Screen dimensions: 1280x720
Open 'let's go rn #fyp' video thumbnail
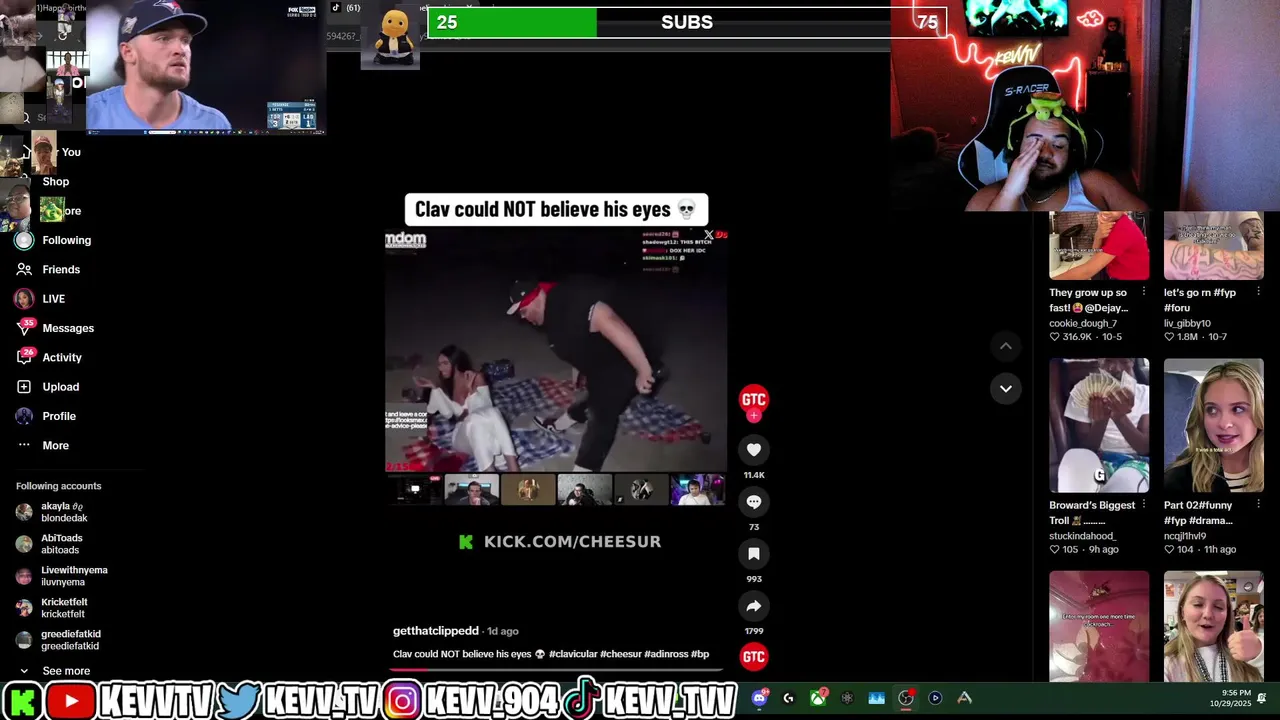click(x=1214, y=246)
